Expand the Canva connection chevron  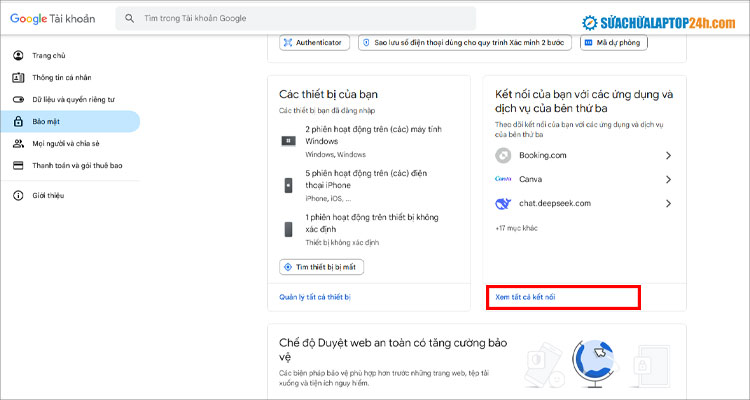click(668, 179)
